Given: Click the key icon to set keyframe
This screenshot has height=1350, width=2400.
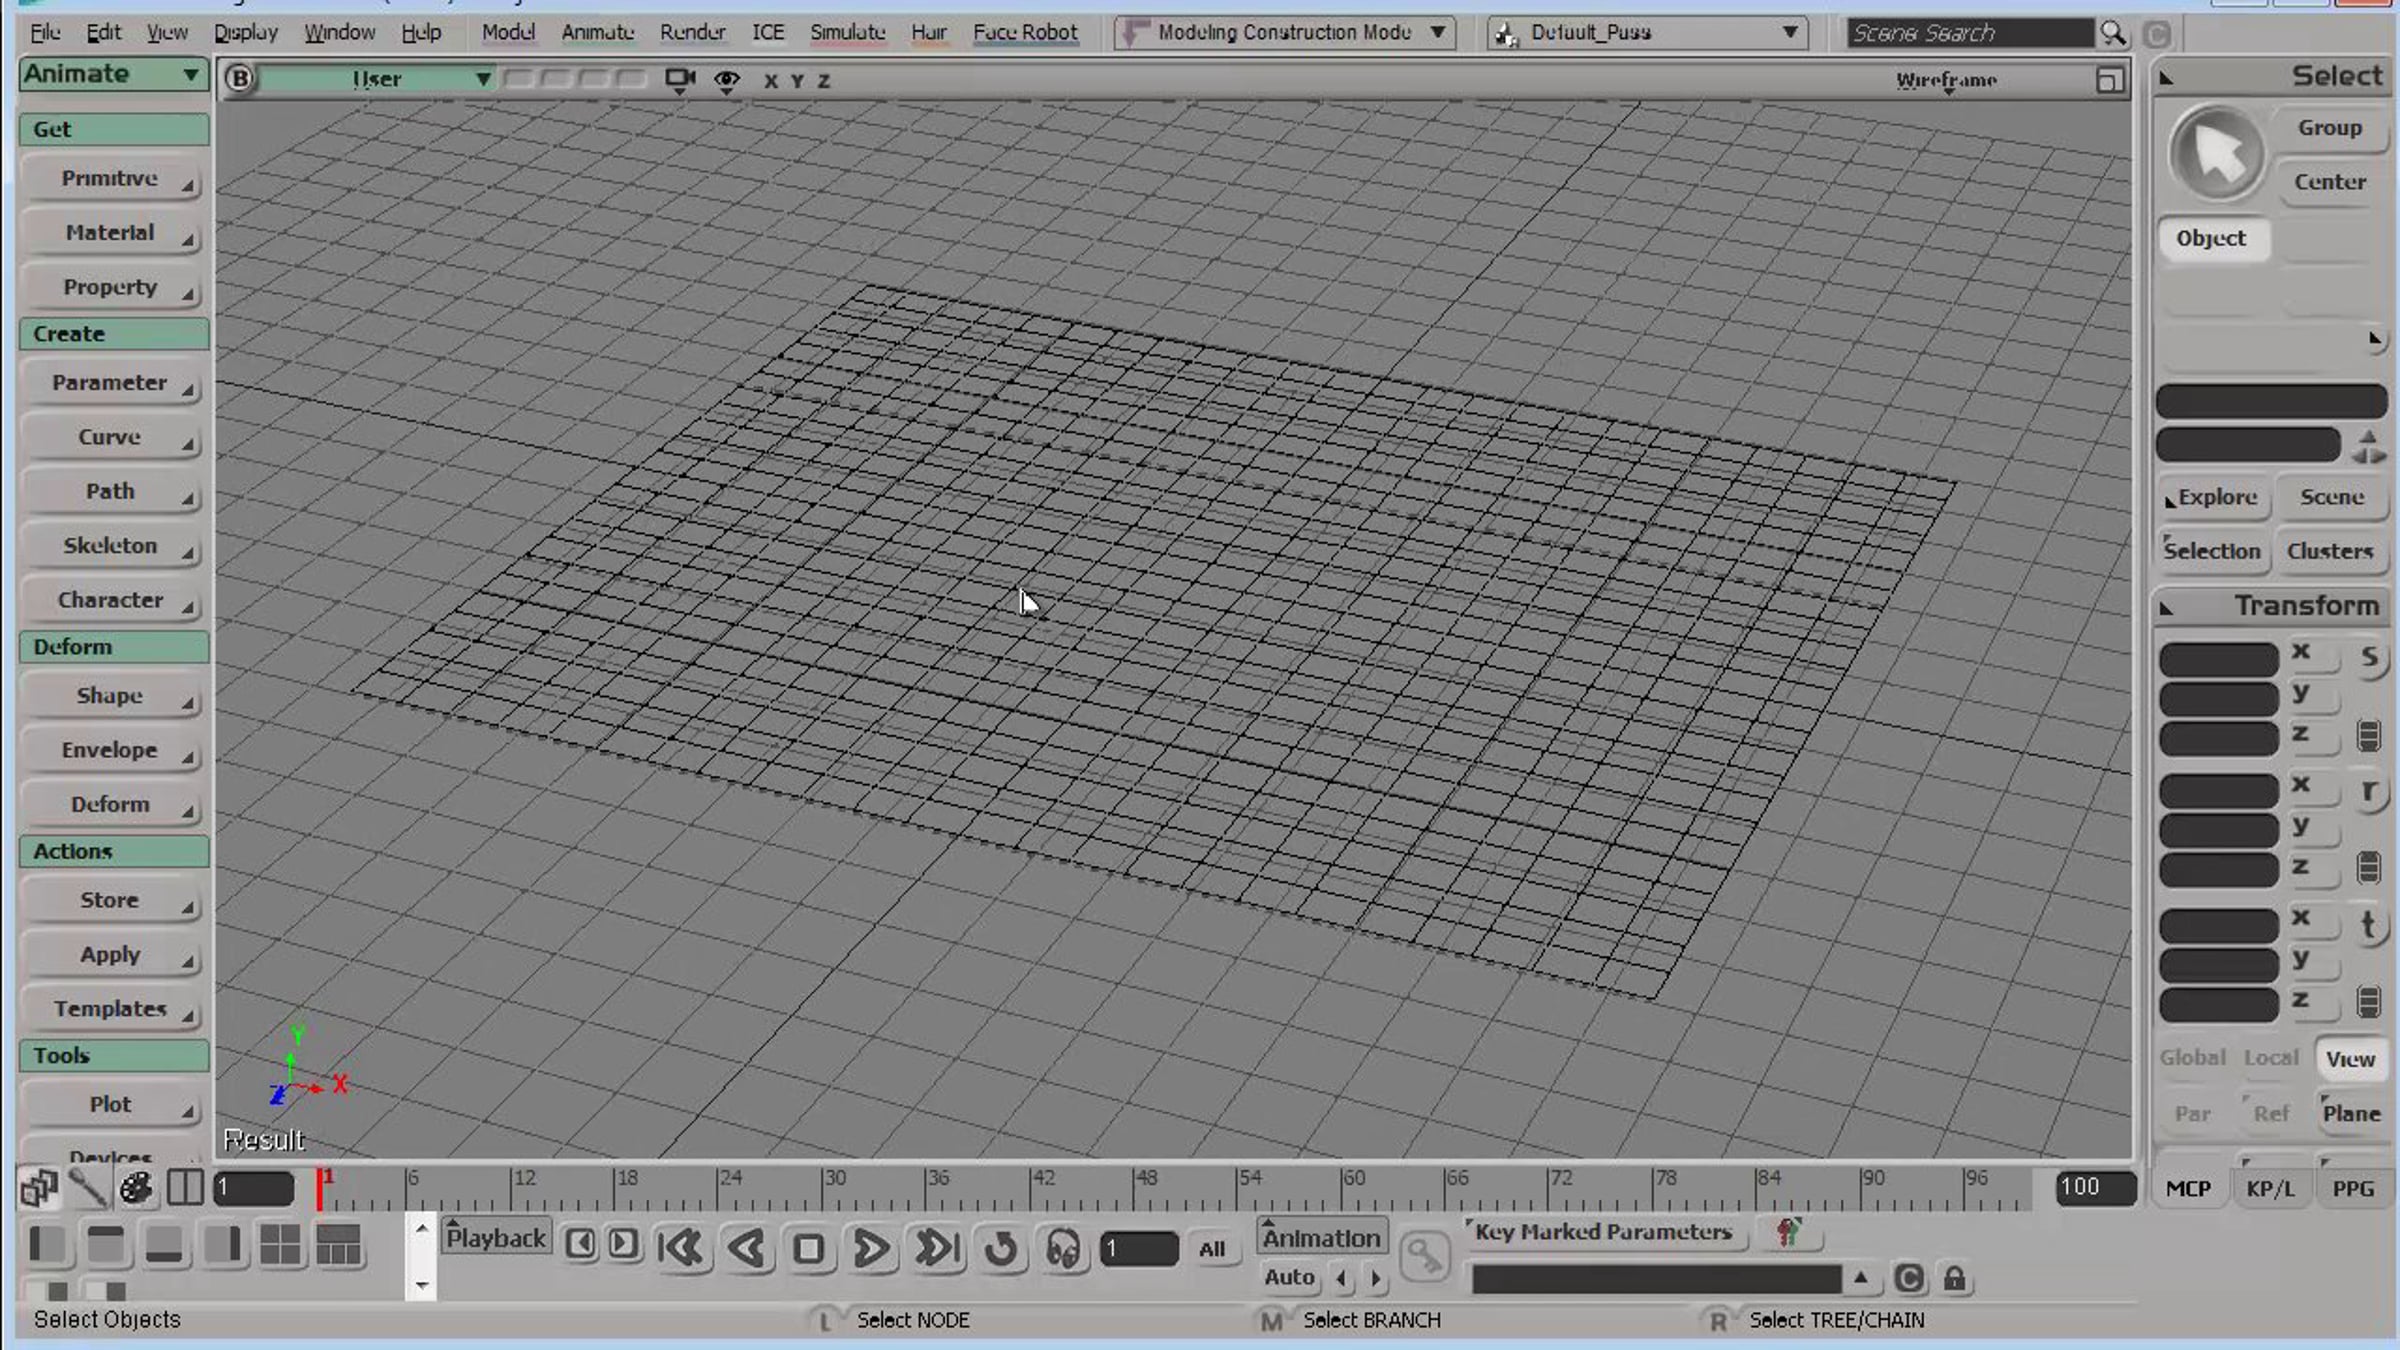Looking at the screenshot, I should click(x=1424, y=1255).
